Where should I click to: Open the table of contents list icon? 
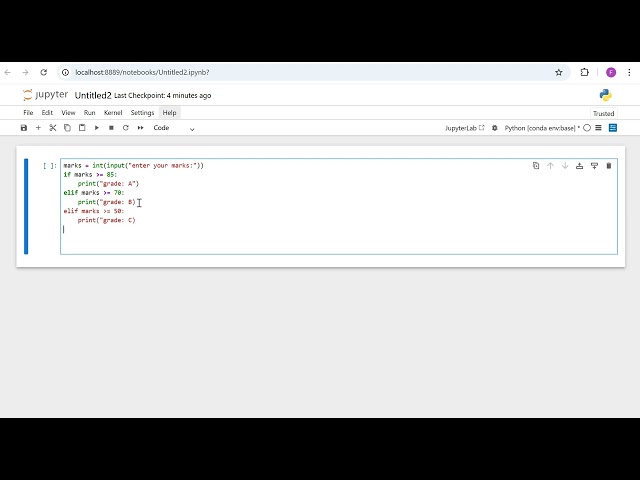598,128
